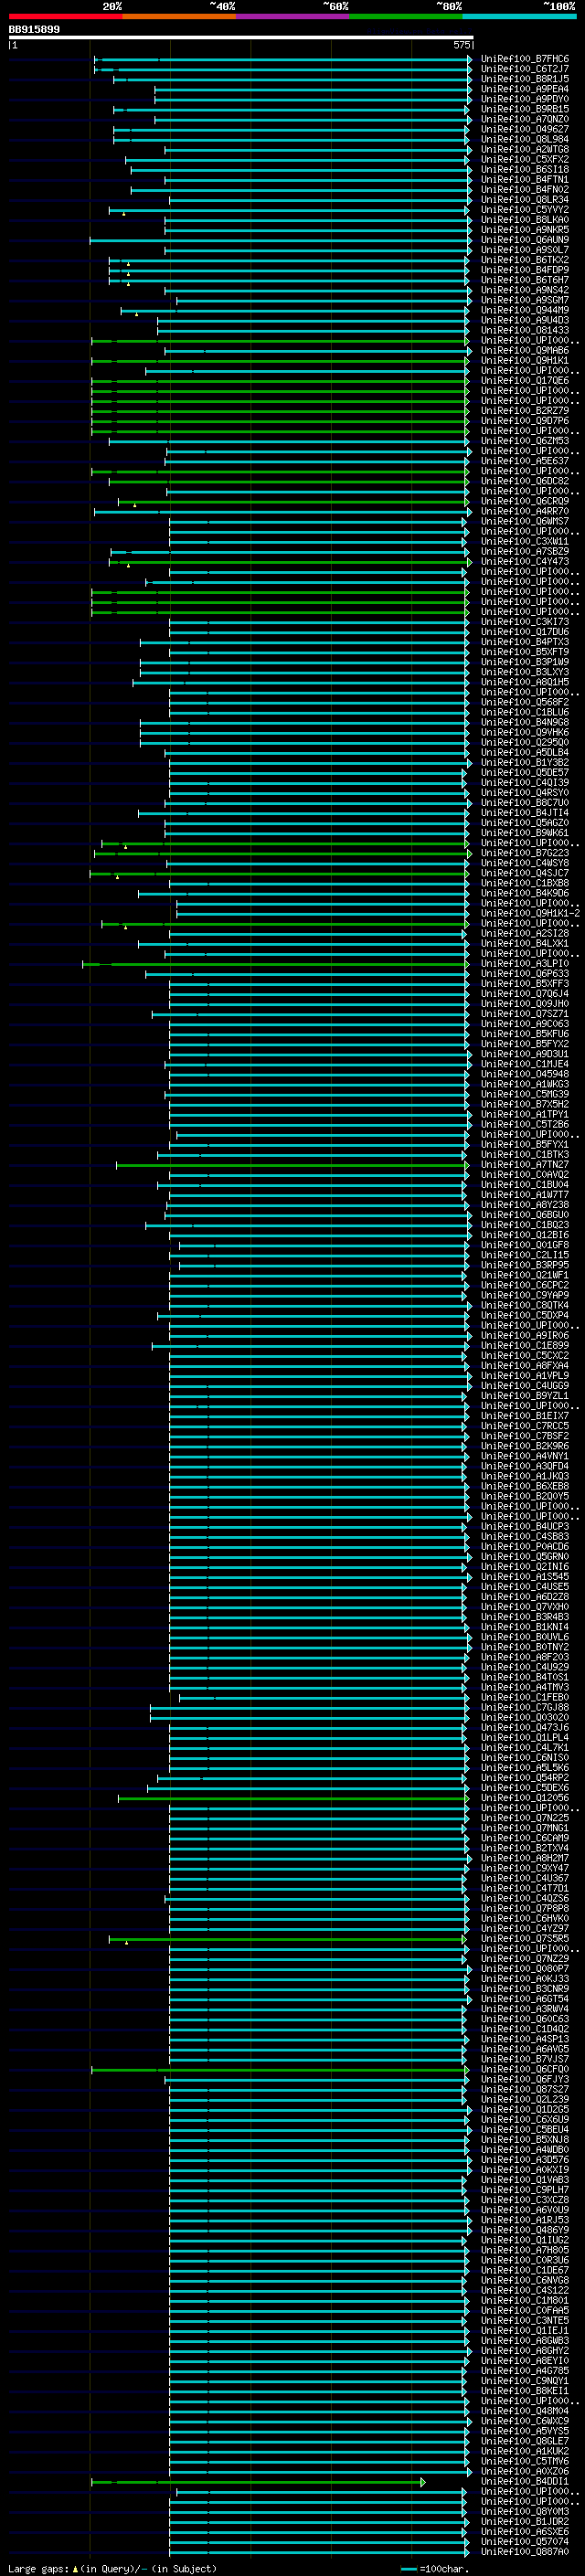
Task: Select hit label UniRef100_O45948
Action: [x=524, y=1074]
